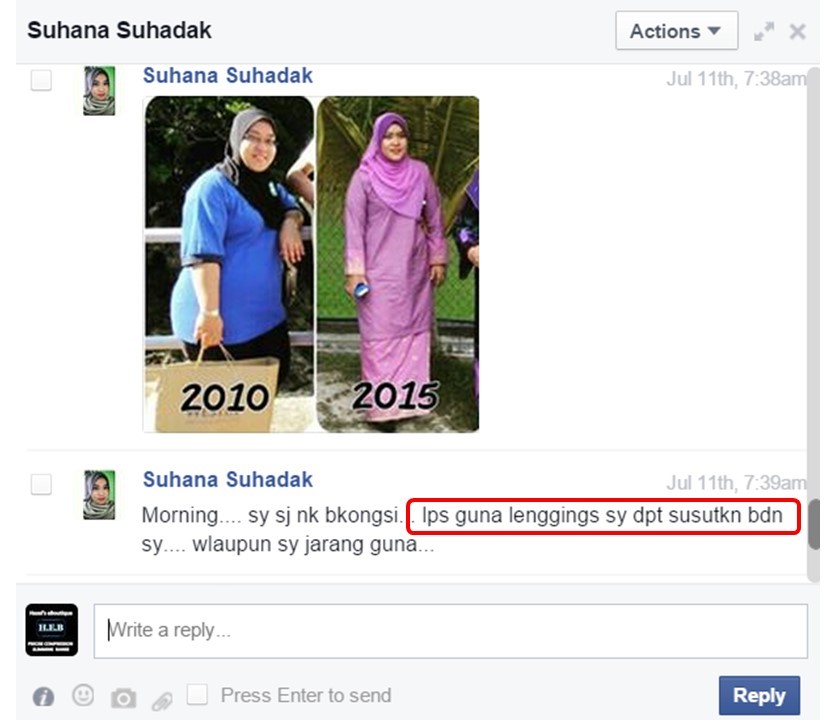Click the Jul 11th, 7:38am timestamp
Image resolution: width=826 pixels, height=720 pixels.
[x=736, y=79]
